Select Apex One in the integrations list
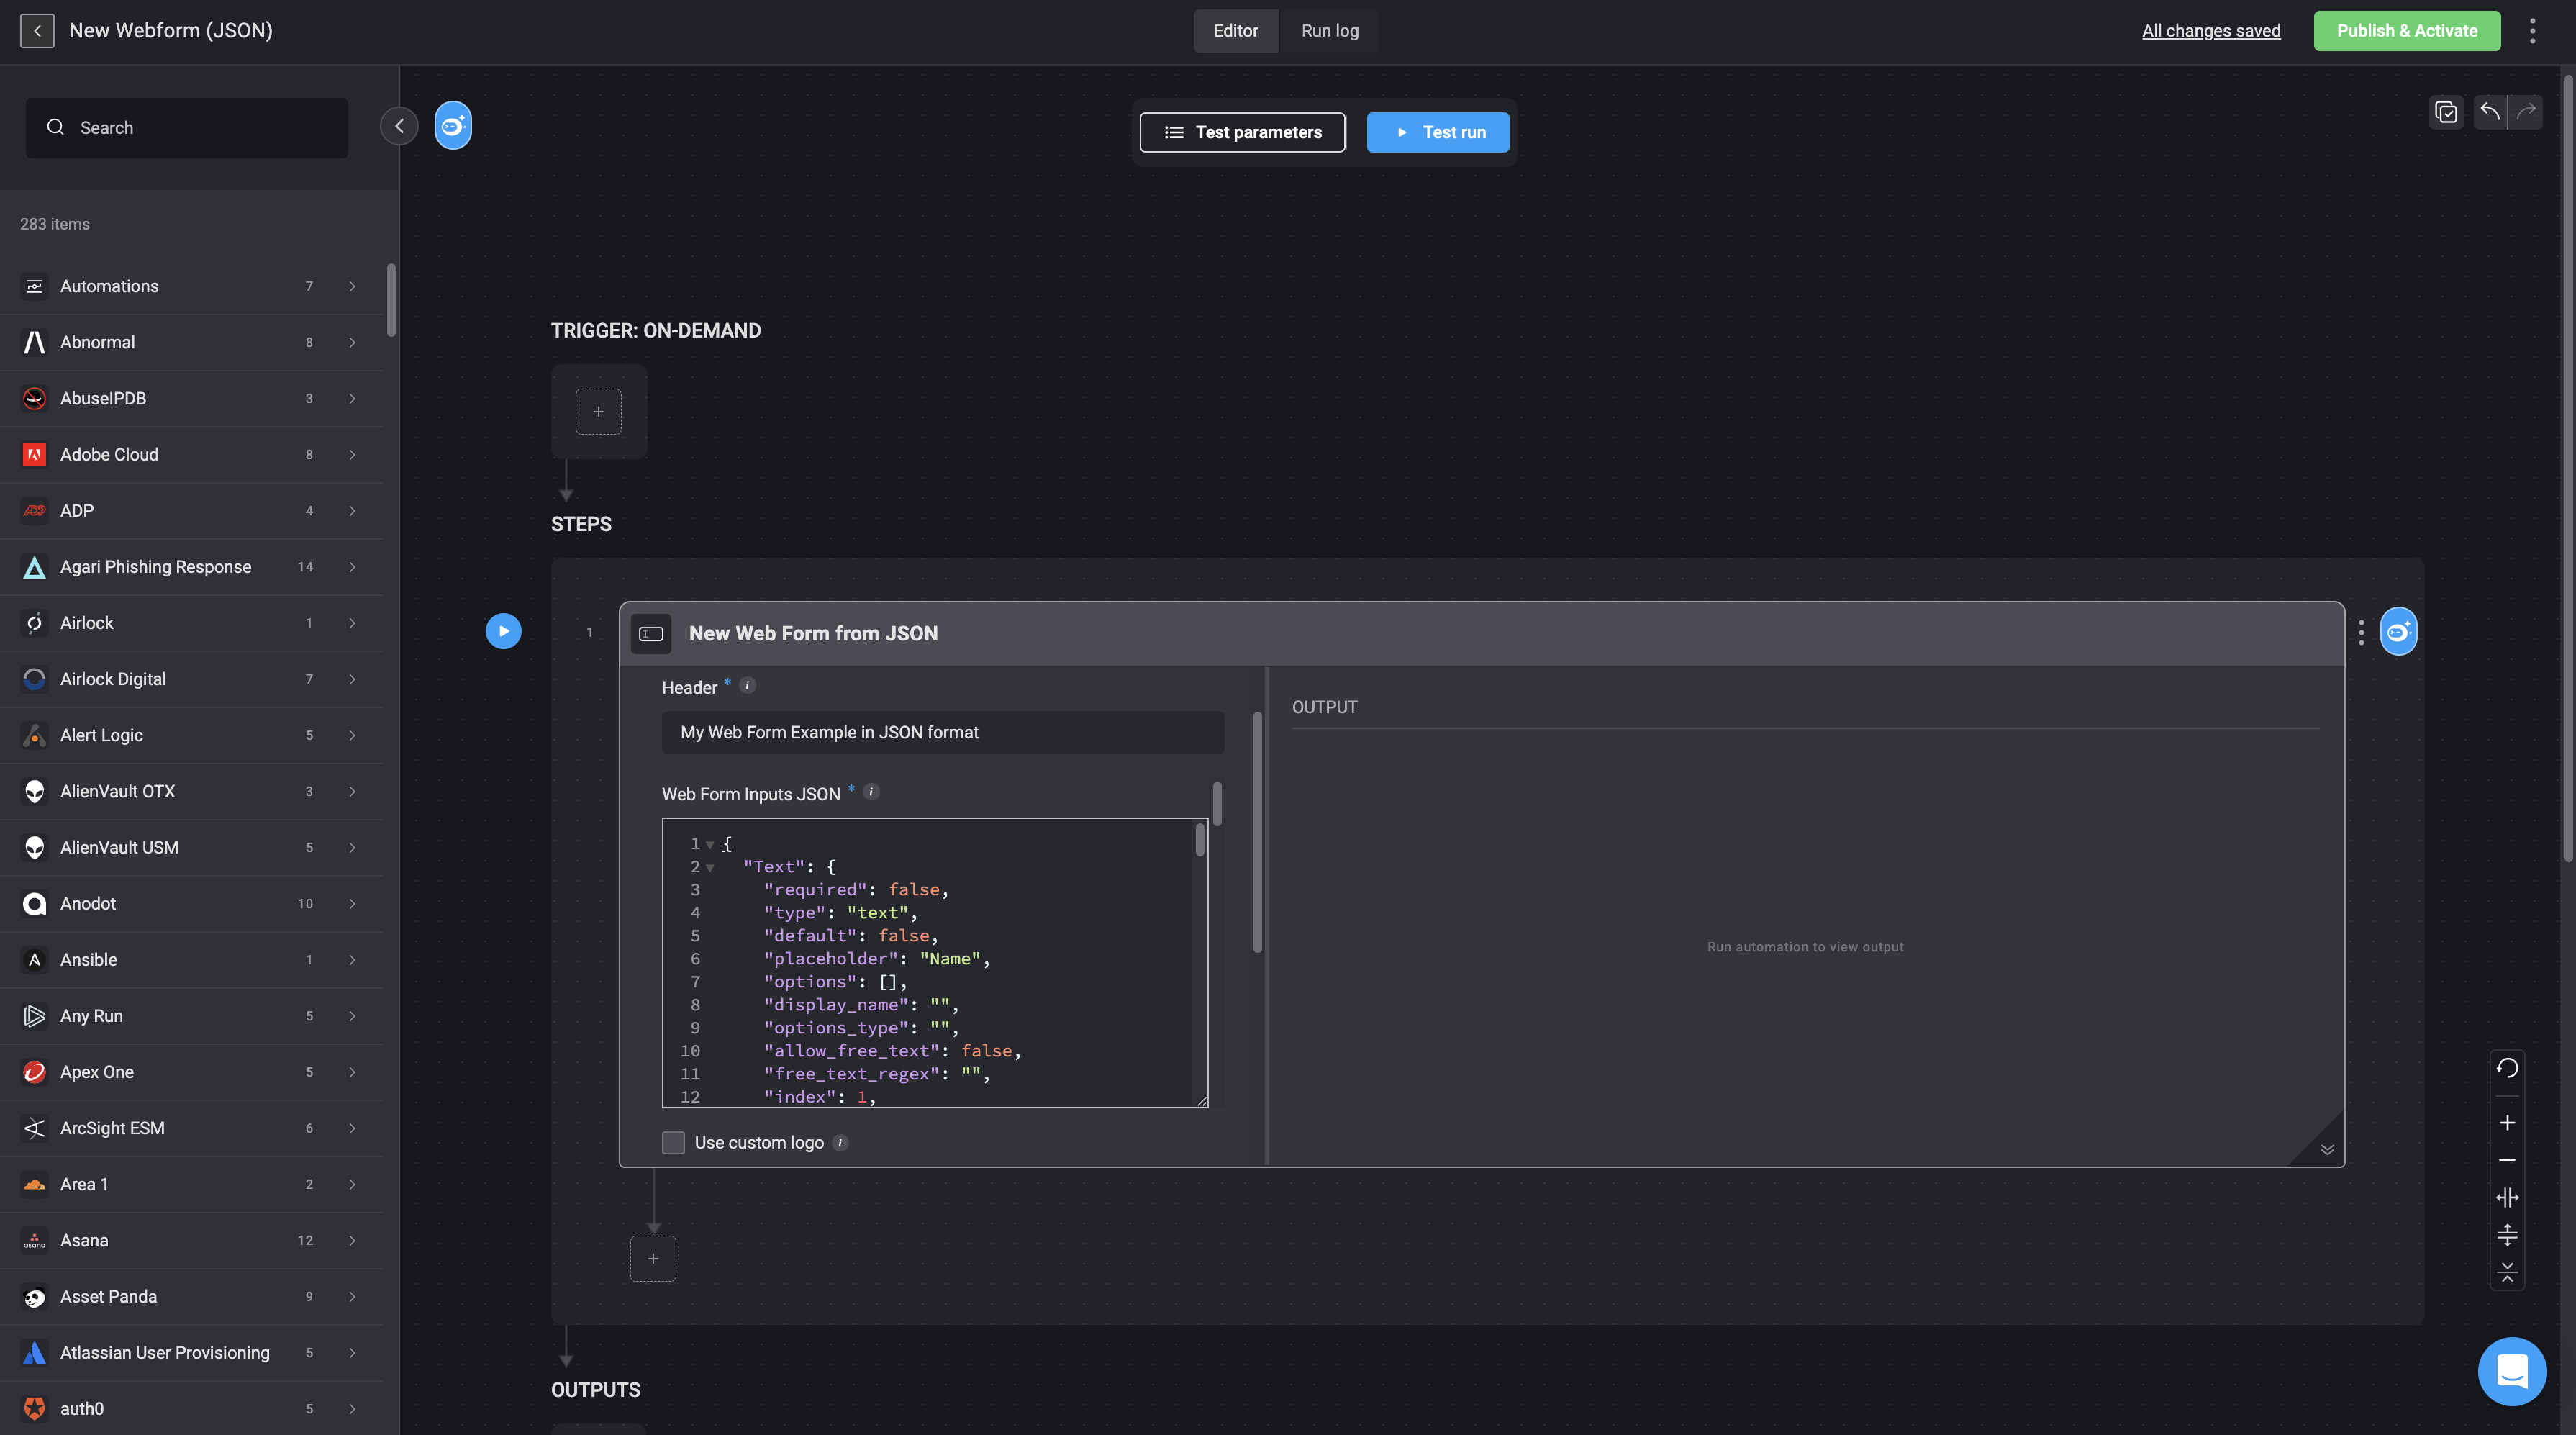The height and width of the screenshot is (1435, 2576). point(191,1072)
